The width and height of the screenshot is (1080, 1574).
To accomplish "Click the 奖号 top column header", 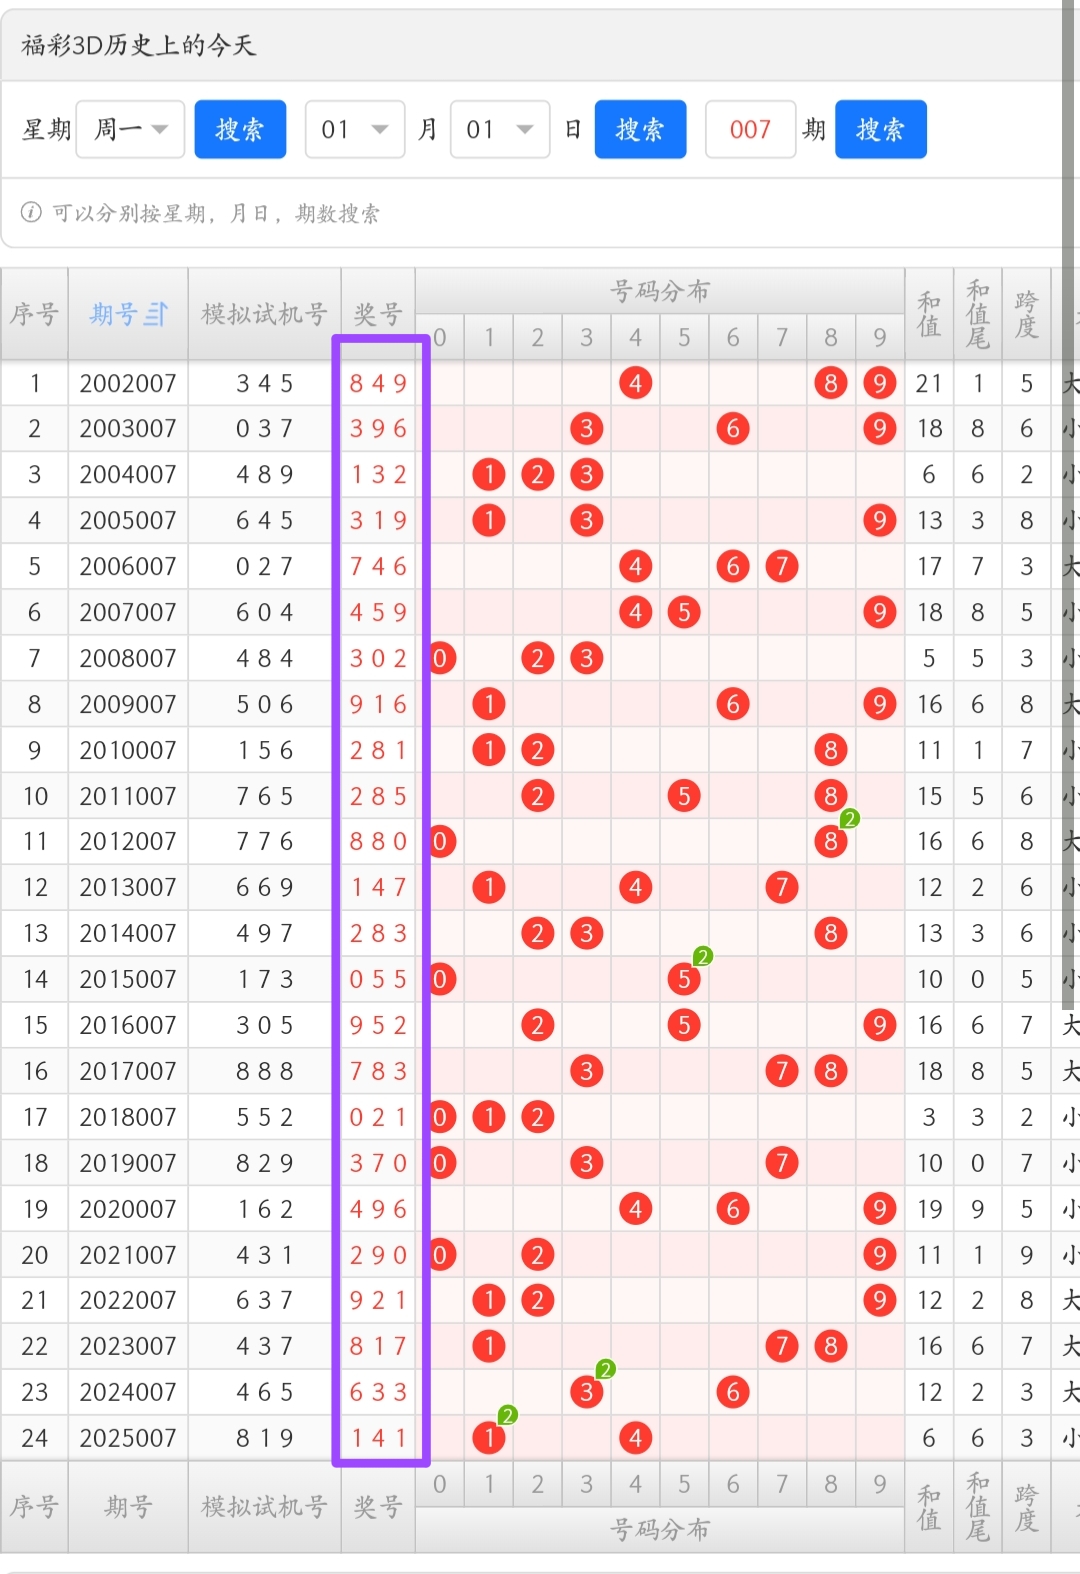I will tap(378, 314).
